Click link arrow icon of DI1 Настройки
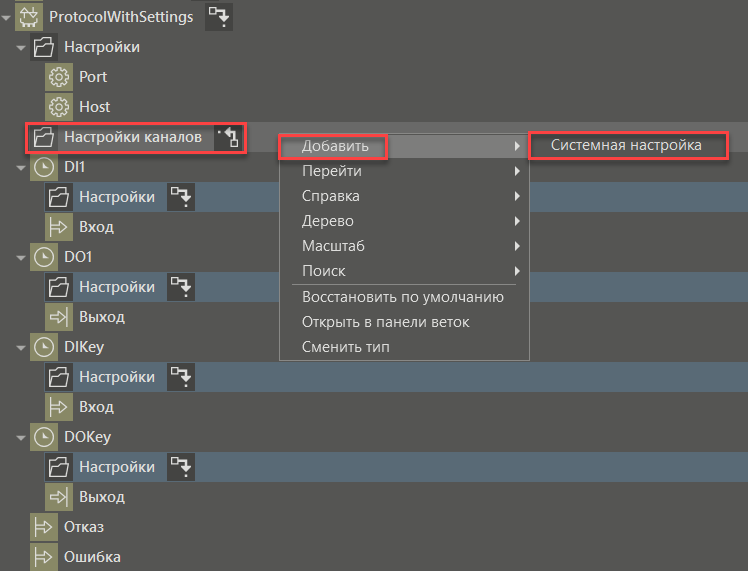The image size is (748, 571). 181,197
